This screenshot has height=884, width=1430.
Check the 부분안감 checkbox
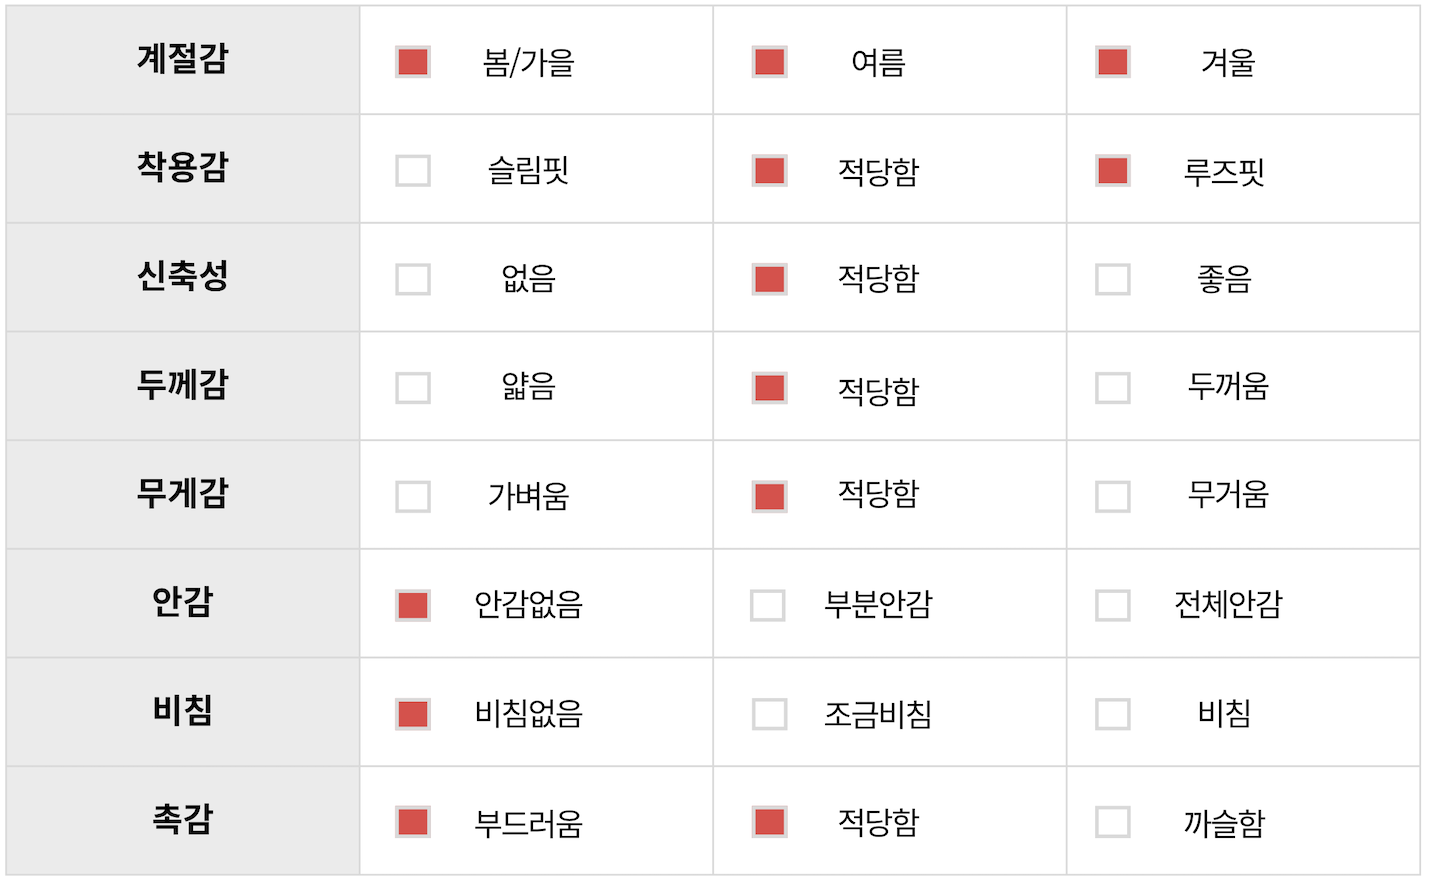tap(768, 605)
